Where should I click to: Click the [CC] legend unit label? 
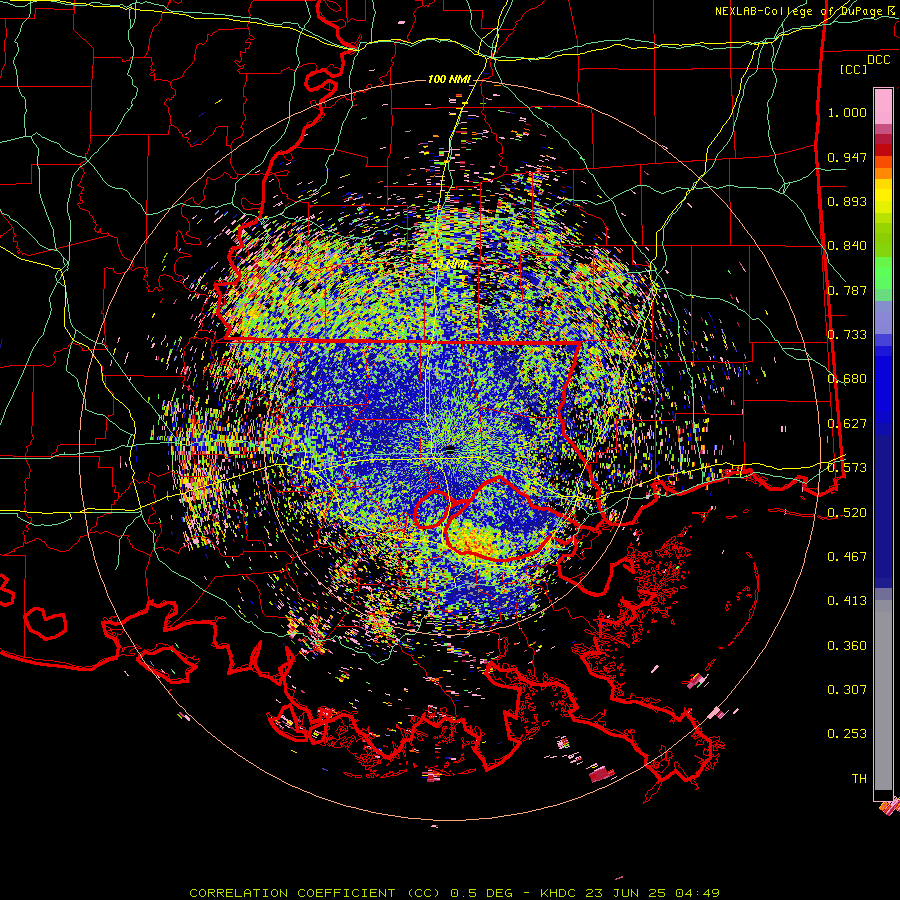[x=854, y=69]
